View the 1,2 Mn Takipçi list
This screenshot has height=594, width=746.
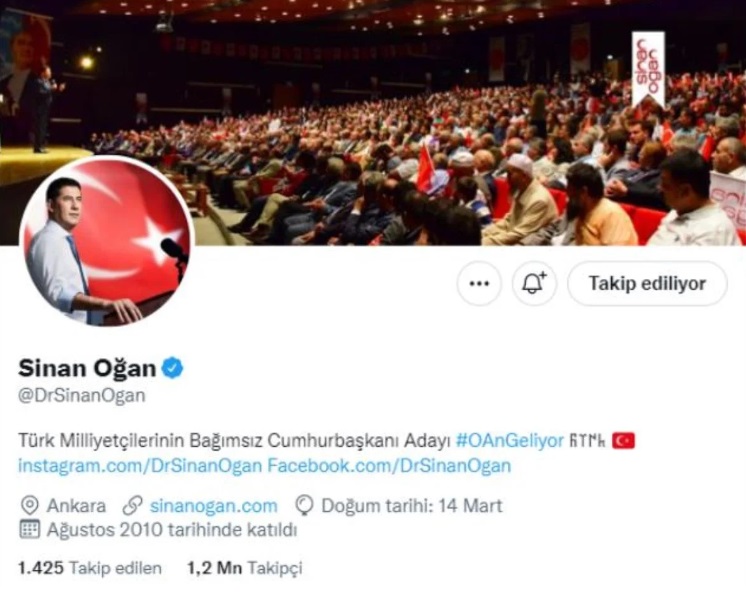point(245,568)
